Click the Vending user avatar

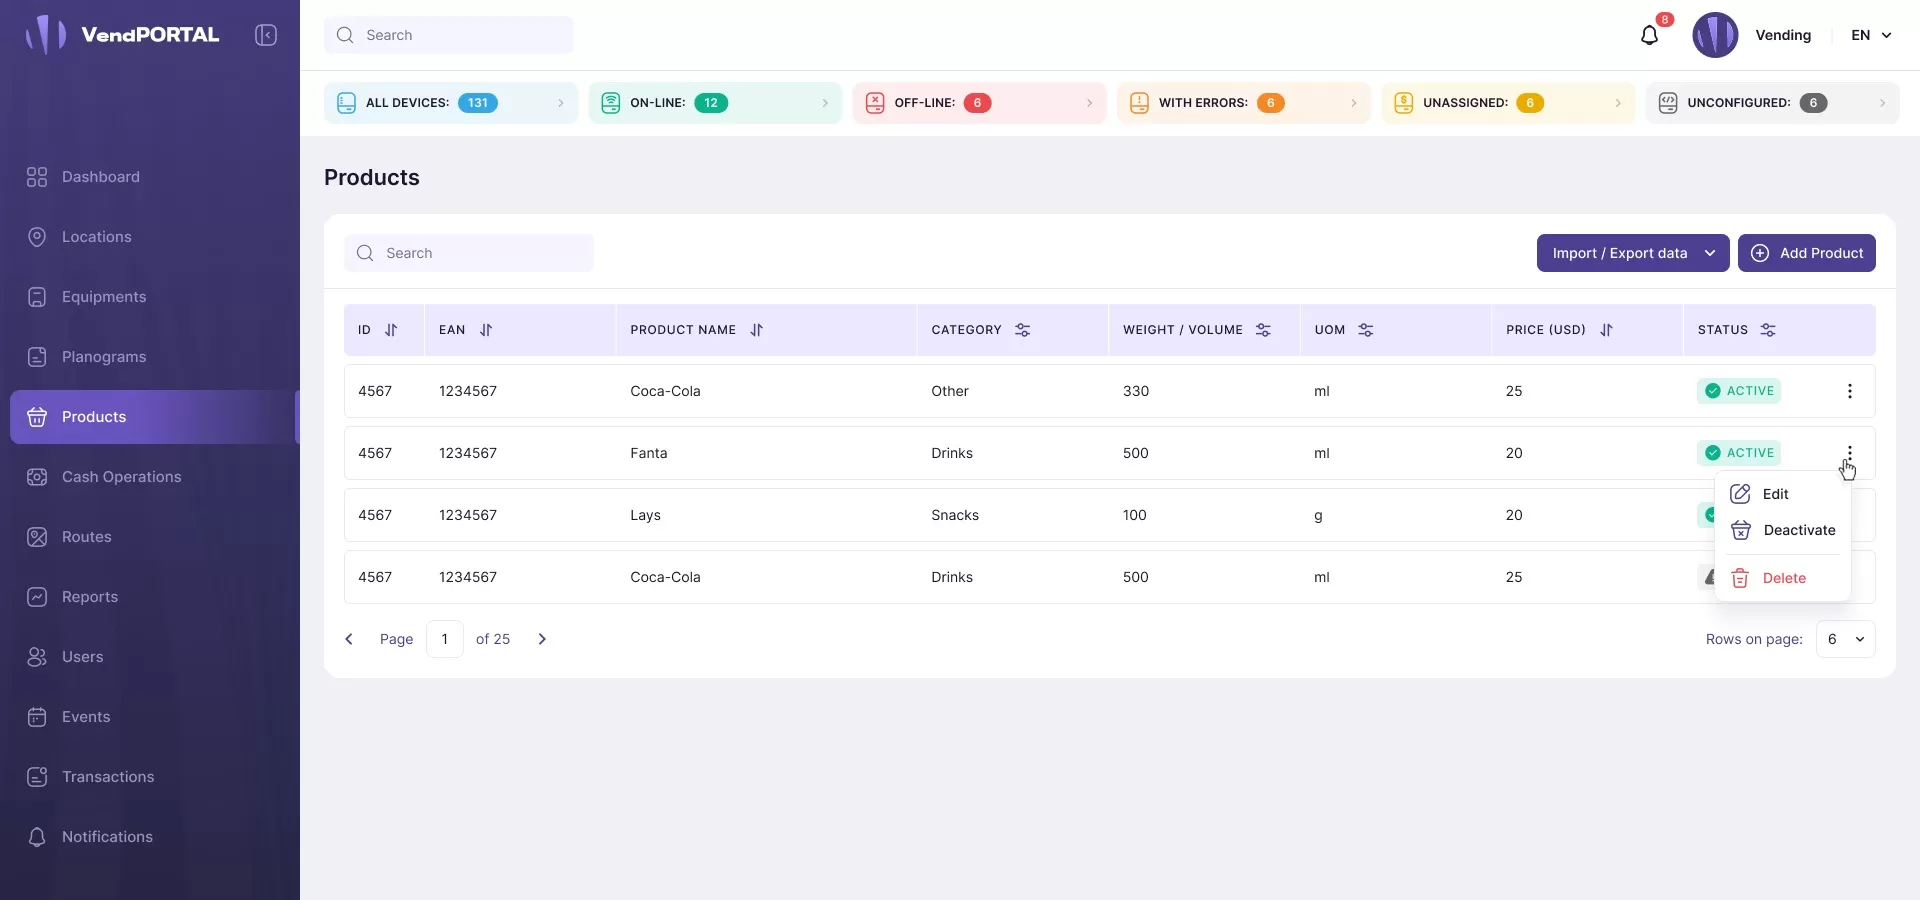[x=1715, y=35]
